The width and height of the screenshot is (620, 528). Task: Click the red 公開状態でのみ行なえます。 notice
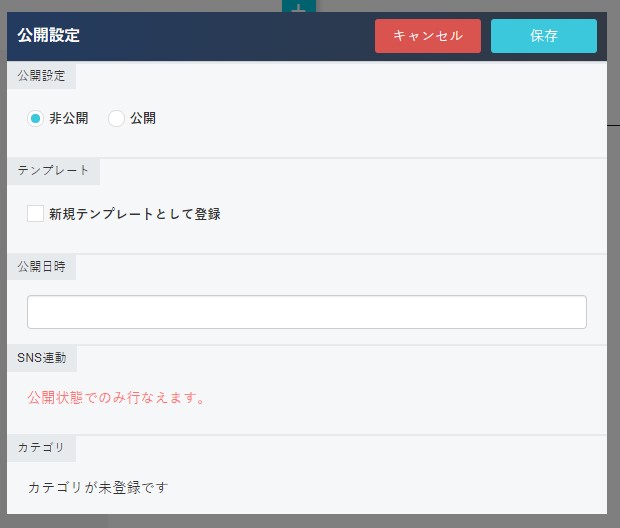pyautogui.click(x=116, y=397)
